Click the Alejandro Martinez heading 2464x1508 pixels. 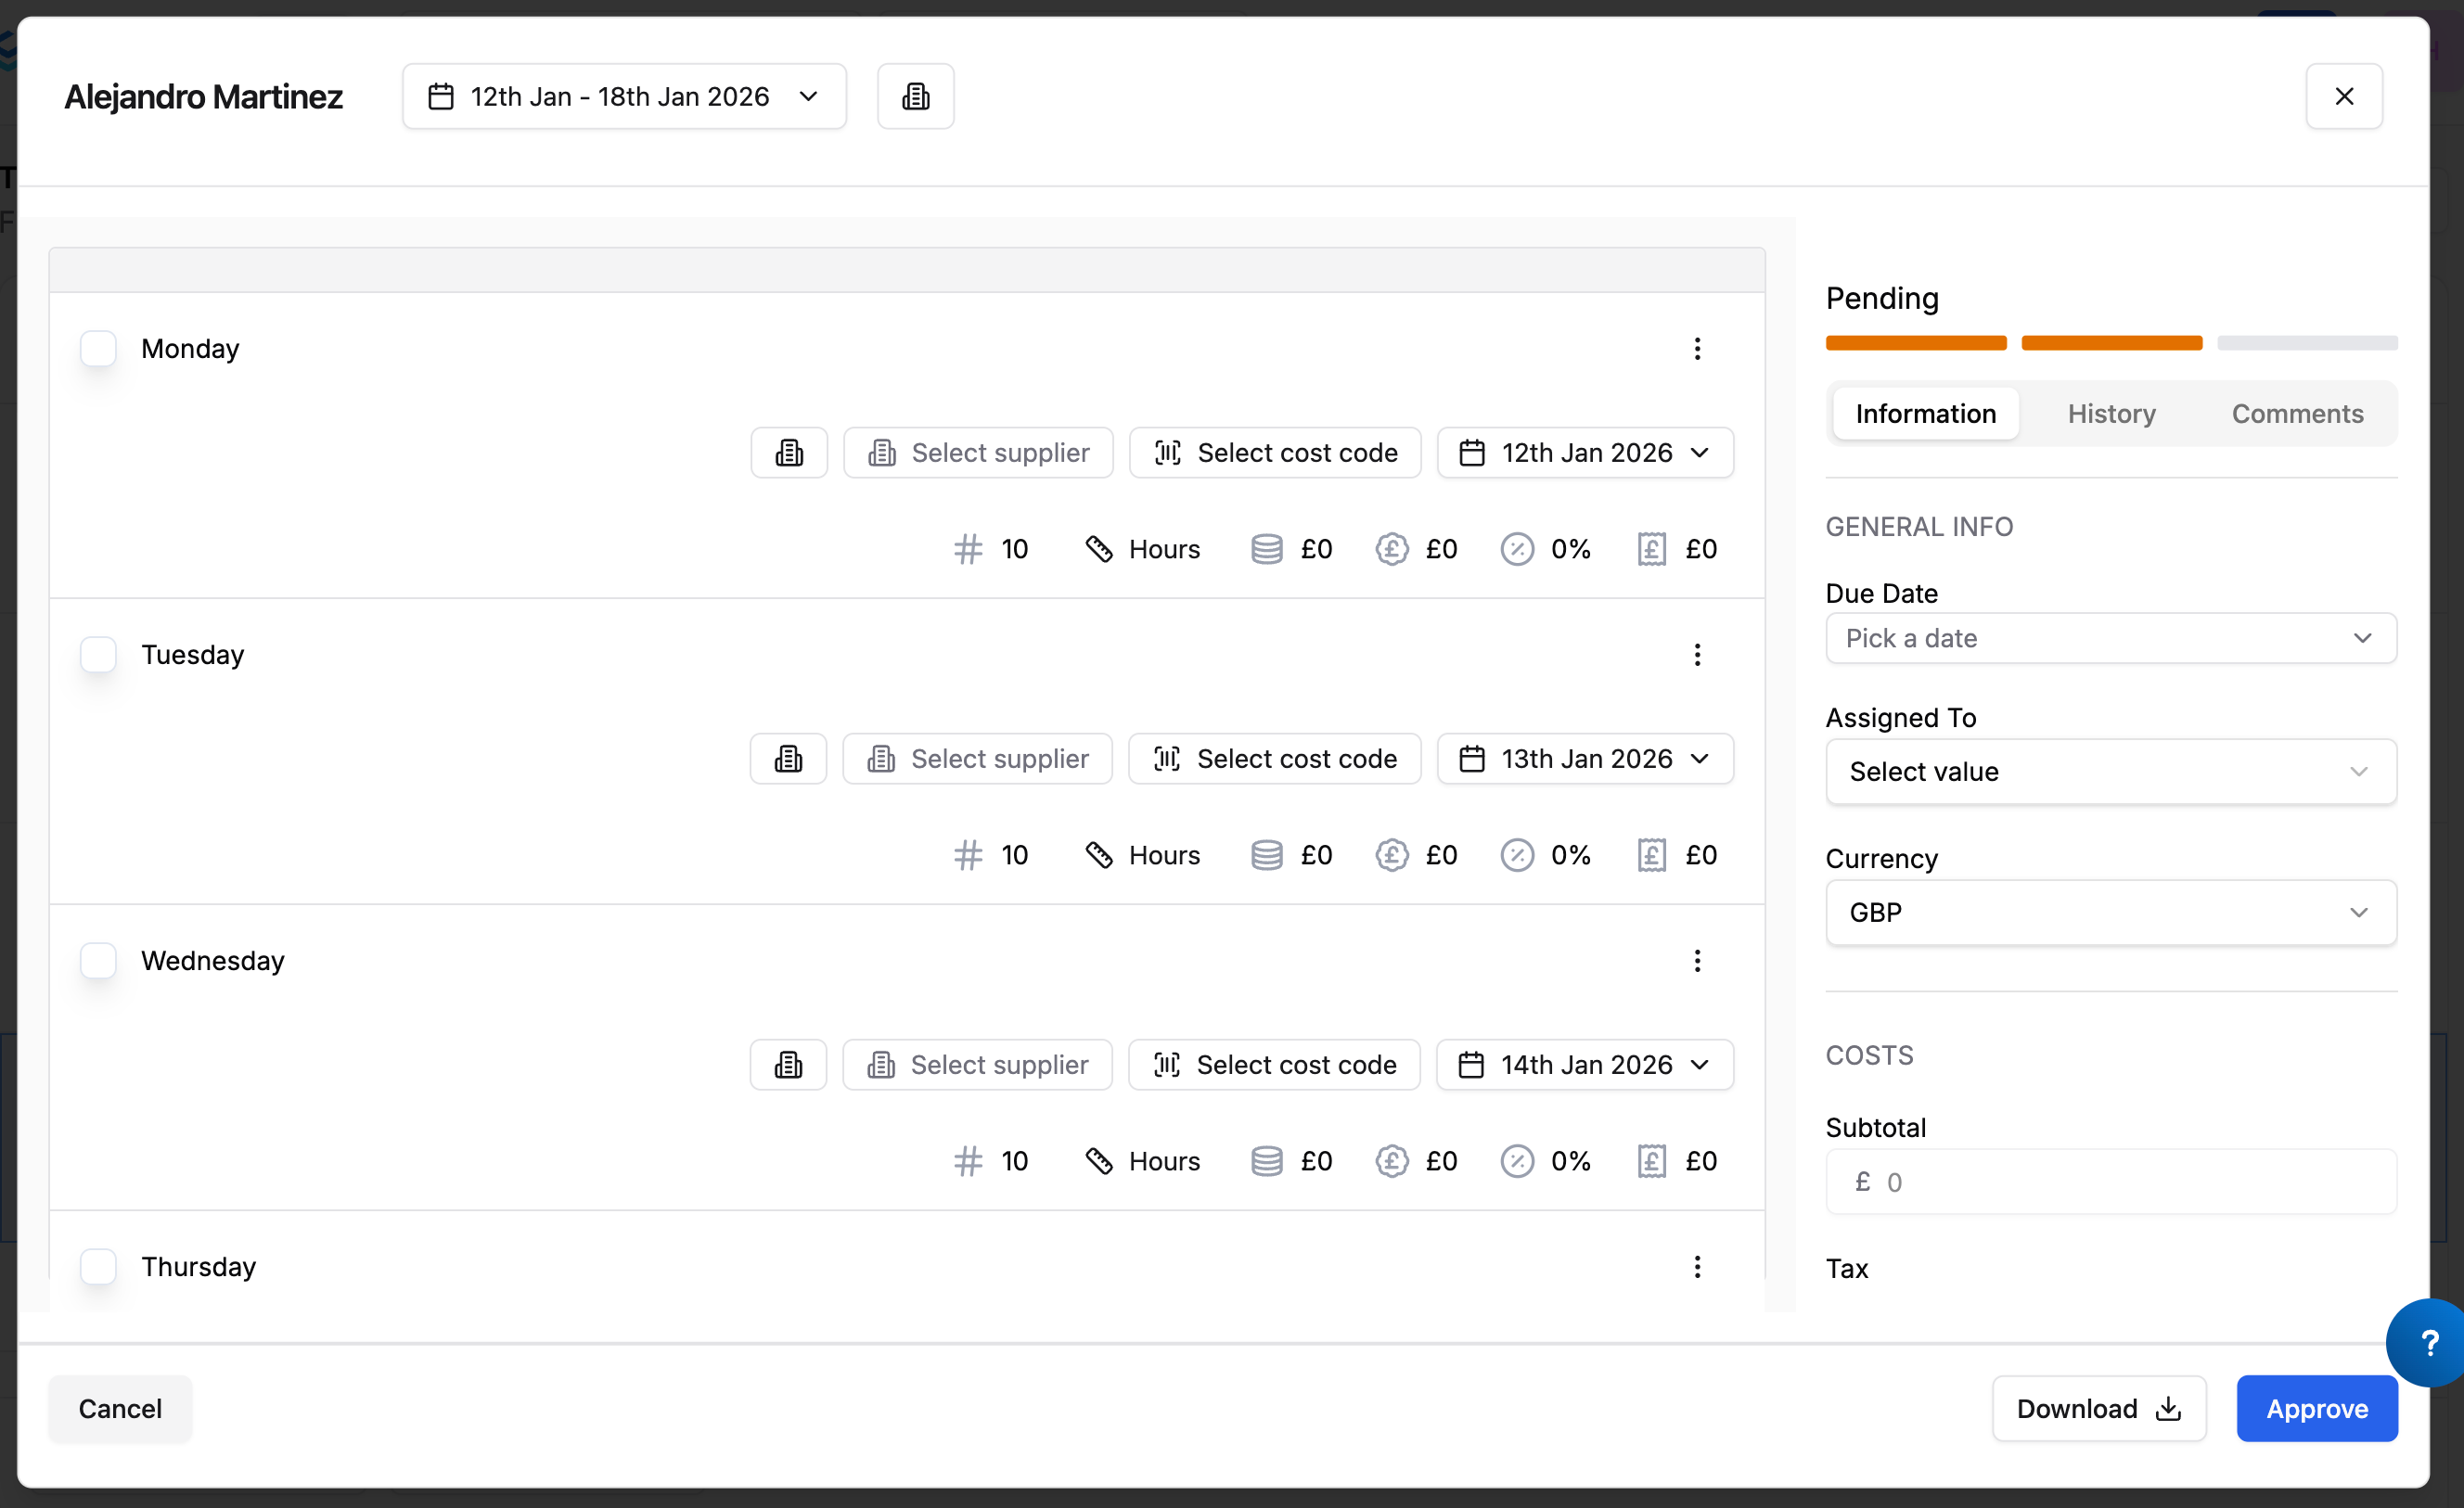(x=203, y=96)
